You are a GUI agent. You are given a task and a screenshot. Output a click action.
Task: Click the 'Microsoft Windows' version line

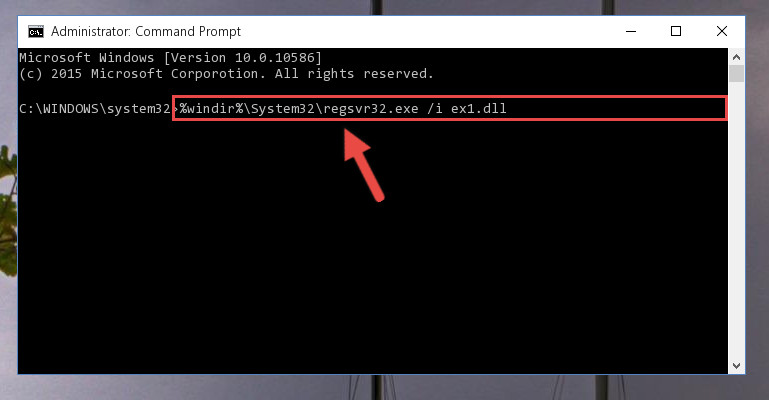171,57
